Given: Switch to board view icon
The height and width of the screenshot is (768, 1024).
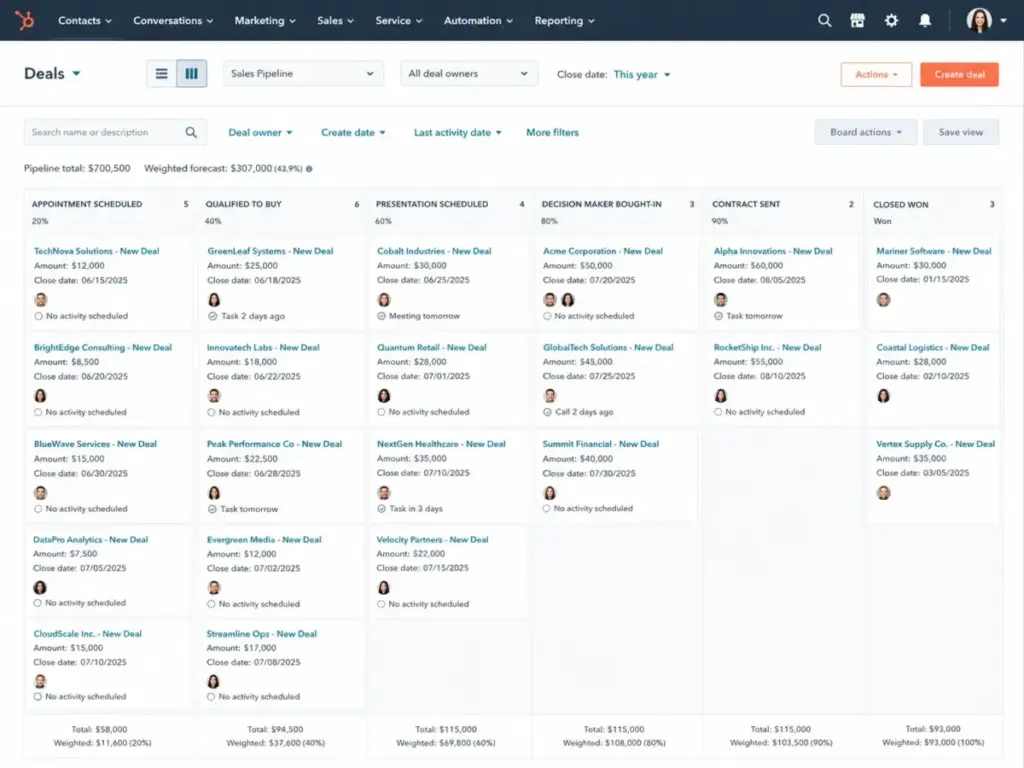Looking at the screenshot, I should [191, 74].
